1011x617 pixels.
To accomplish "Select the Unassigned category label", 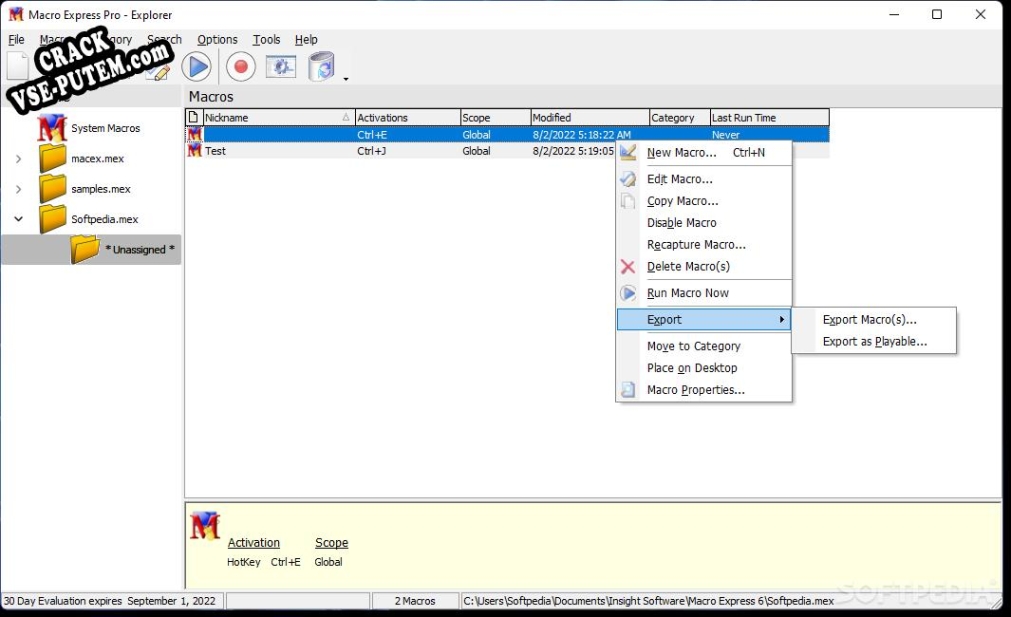I will (x=140, y=250).
